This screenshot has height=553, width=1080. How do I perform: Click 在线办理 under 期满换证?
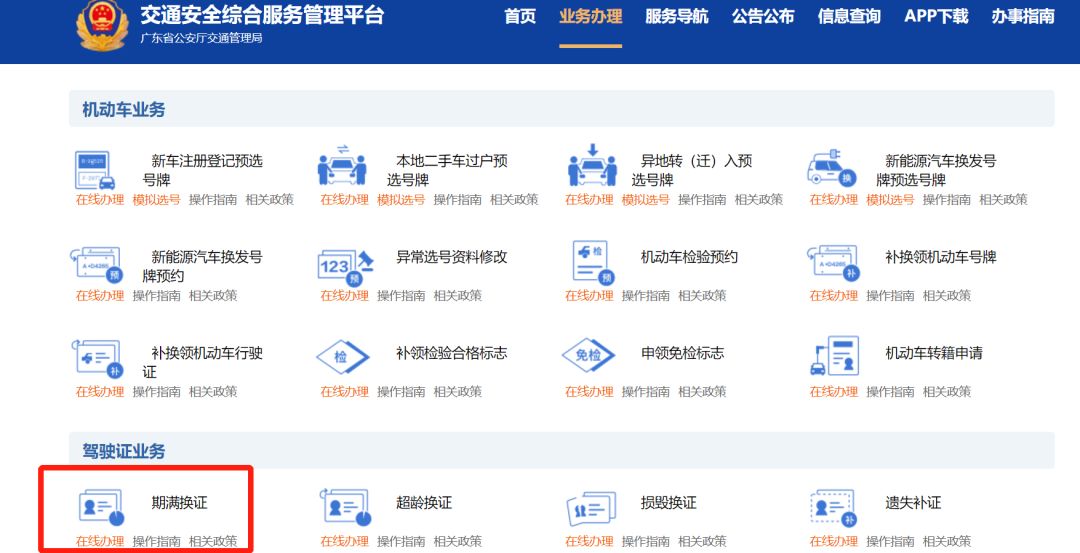100,541
